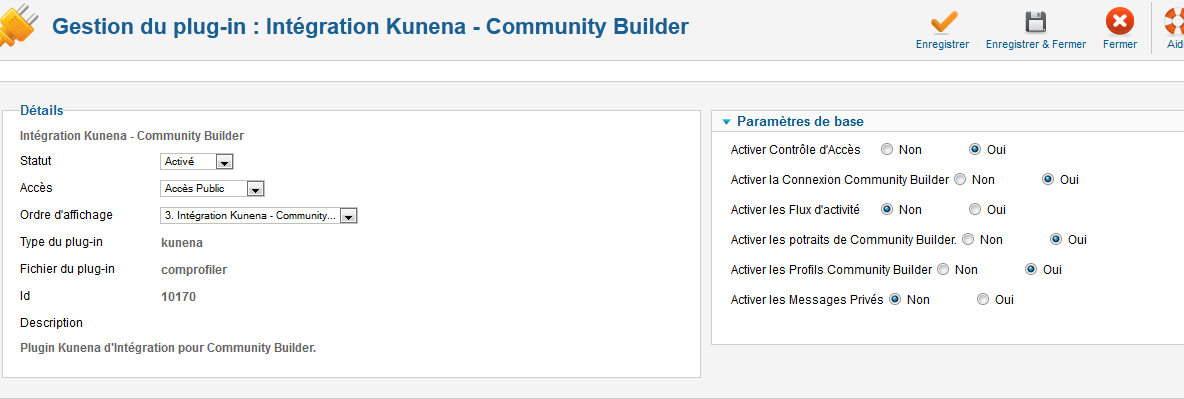Click the Fermer text label

(x=1120, y=45)
